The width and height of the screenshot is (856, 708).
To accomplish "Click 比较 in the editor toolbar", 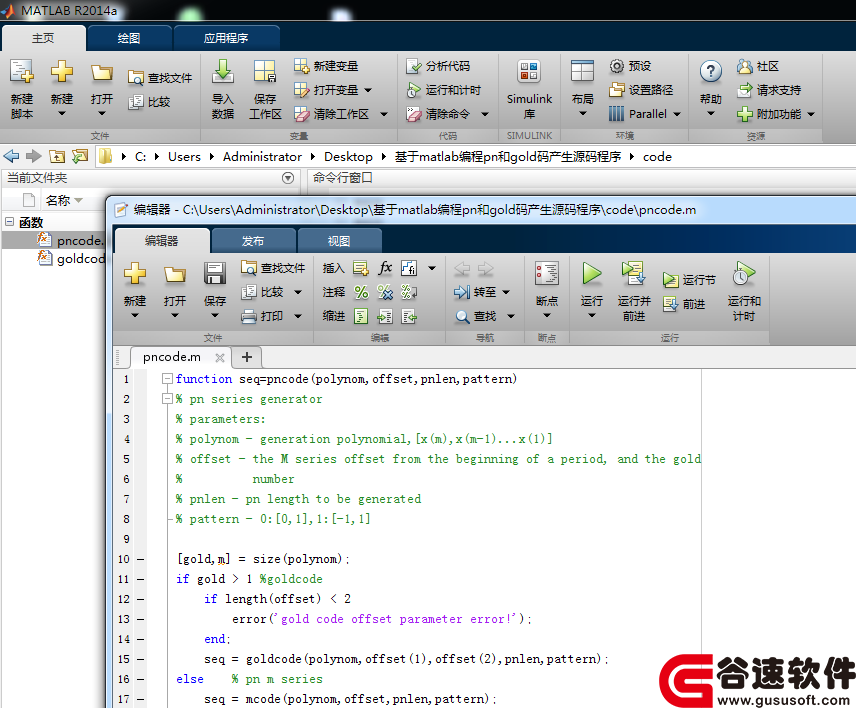I will (263, 292).
